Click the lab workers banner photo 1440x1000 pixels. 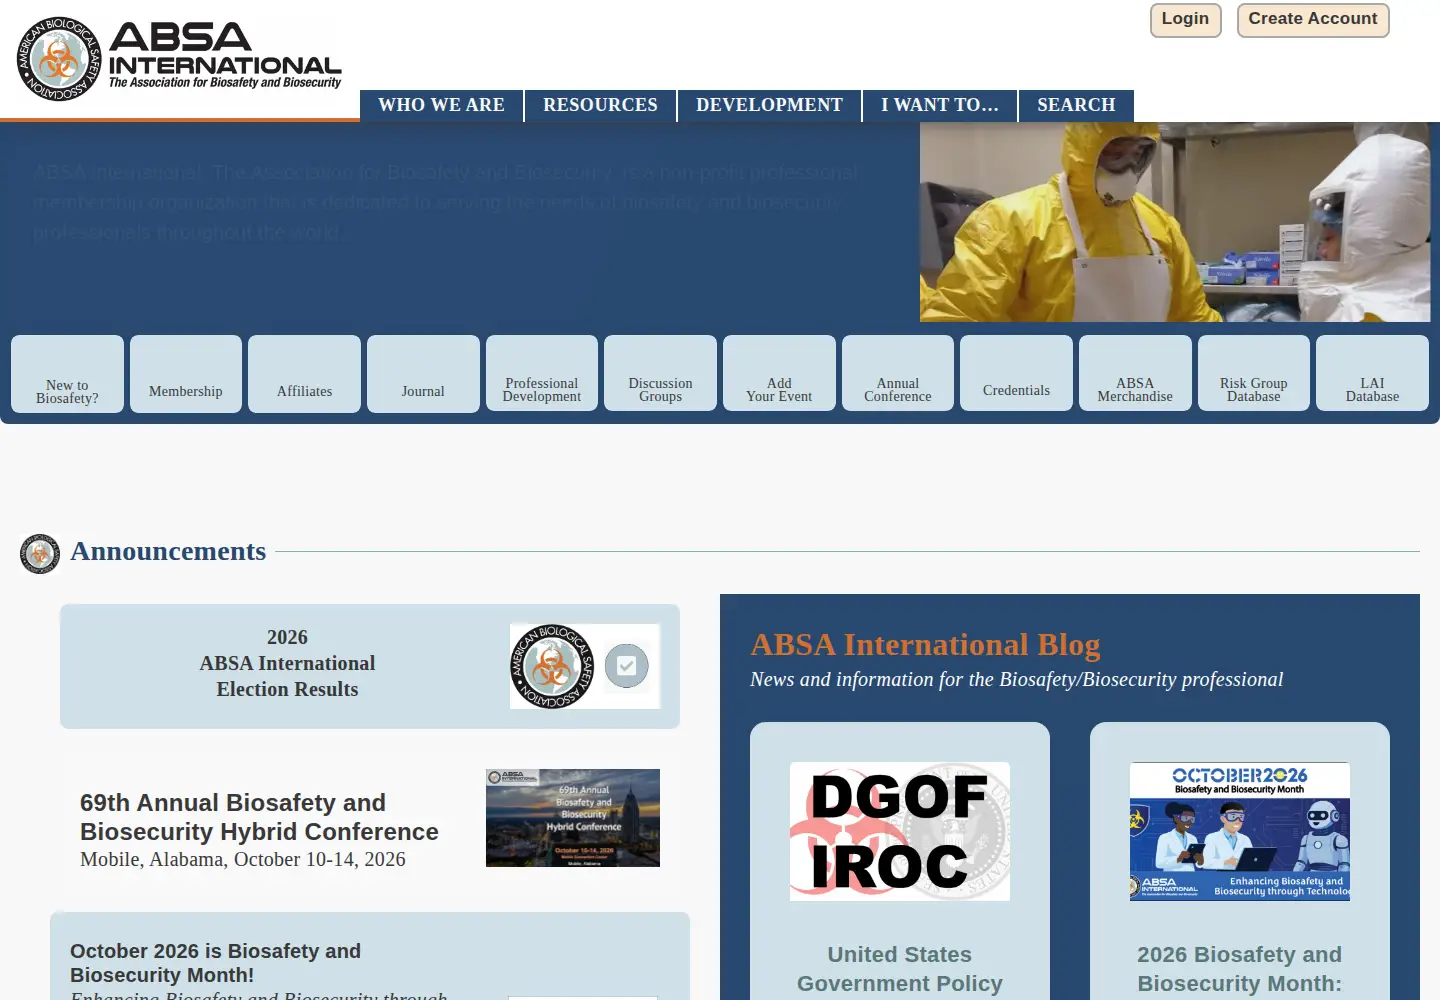(x=1175, y=222)
